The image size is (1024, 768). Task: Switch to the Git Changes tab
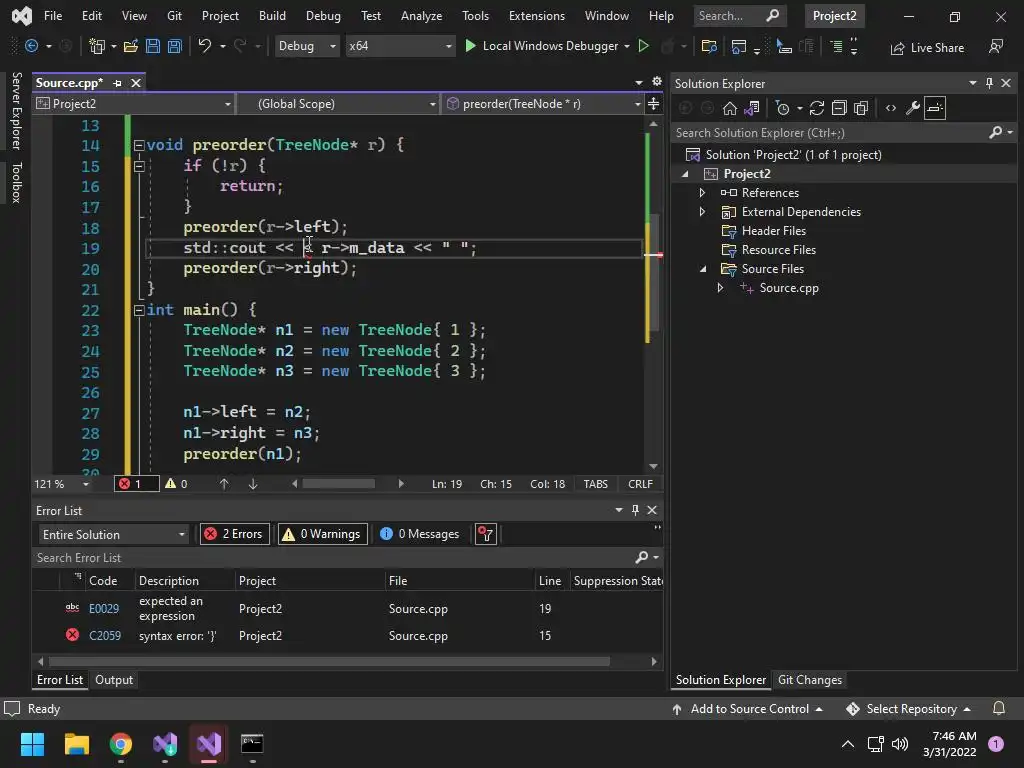(810, 680)
